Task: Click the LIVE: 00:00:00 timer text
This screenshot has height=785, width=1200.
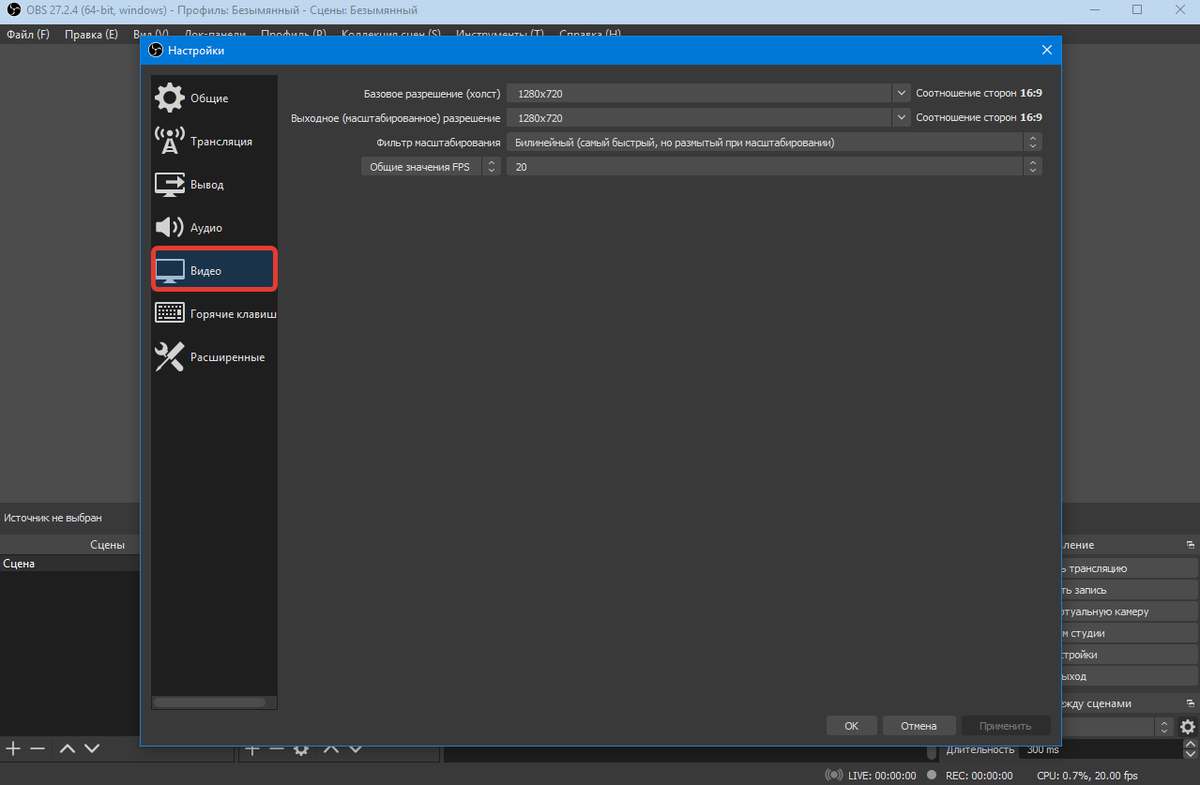Action: pyautogui.click(x=882, y=775)
